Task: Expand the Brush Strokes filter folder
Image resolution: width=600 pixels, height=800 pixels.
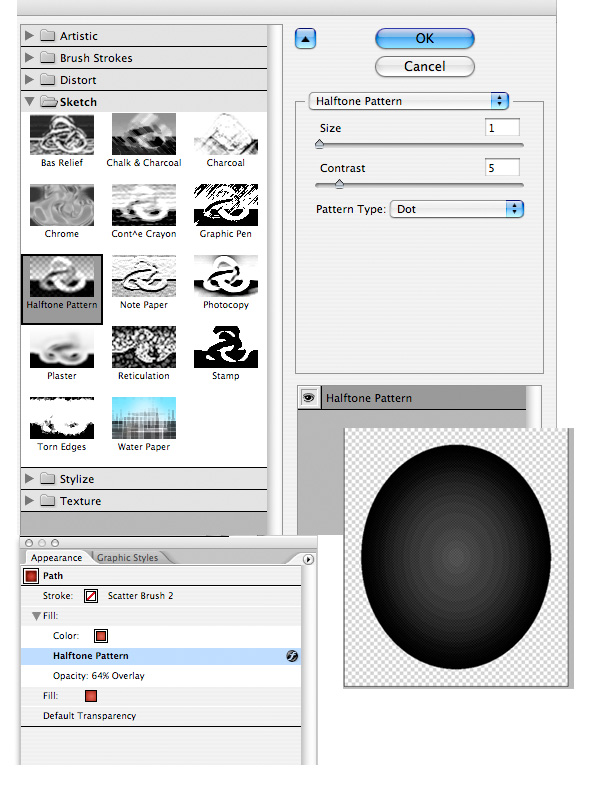Action: [x=30, y=57]
